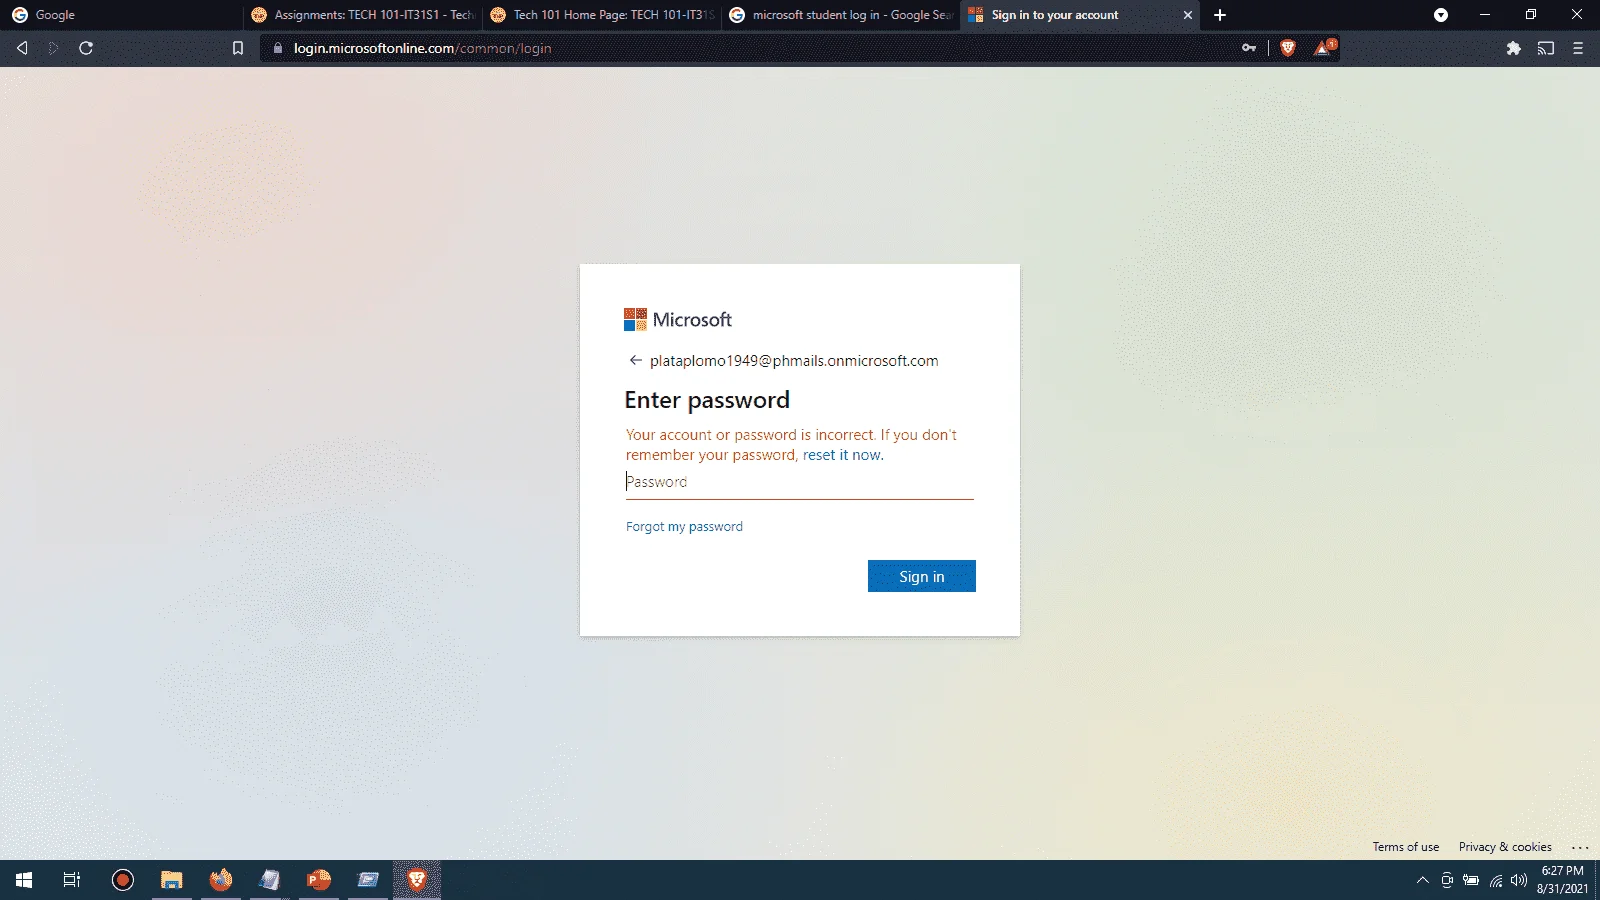Open the taskbar clock and date

(x=1563, y=880)
